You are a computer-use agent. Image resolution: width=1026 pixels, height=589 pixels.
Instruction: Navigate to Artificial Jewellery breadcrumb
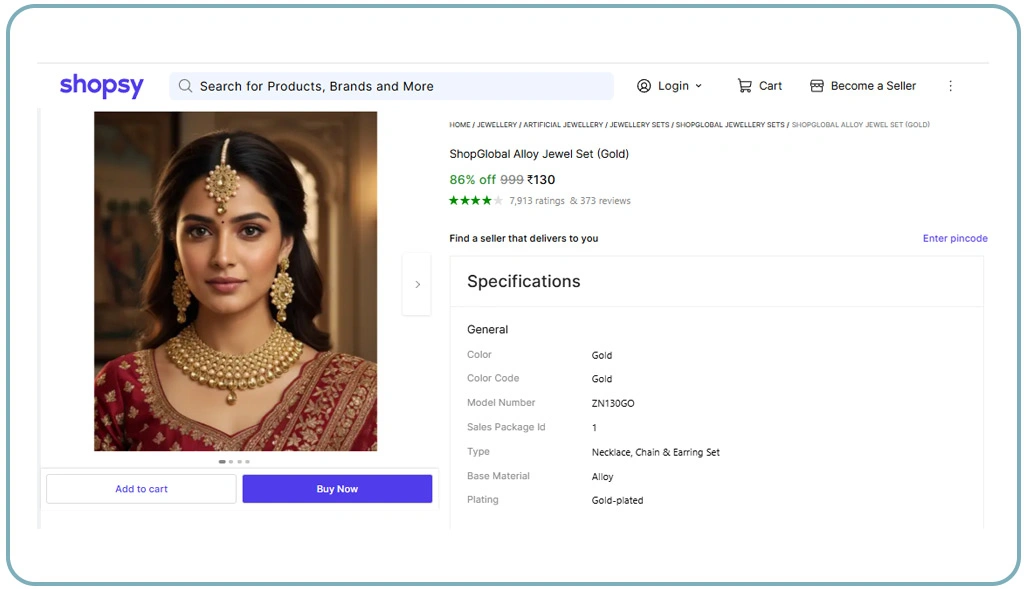[x=563, y=125]
